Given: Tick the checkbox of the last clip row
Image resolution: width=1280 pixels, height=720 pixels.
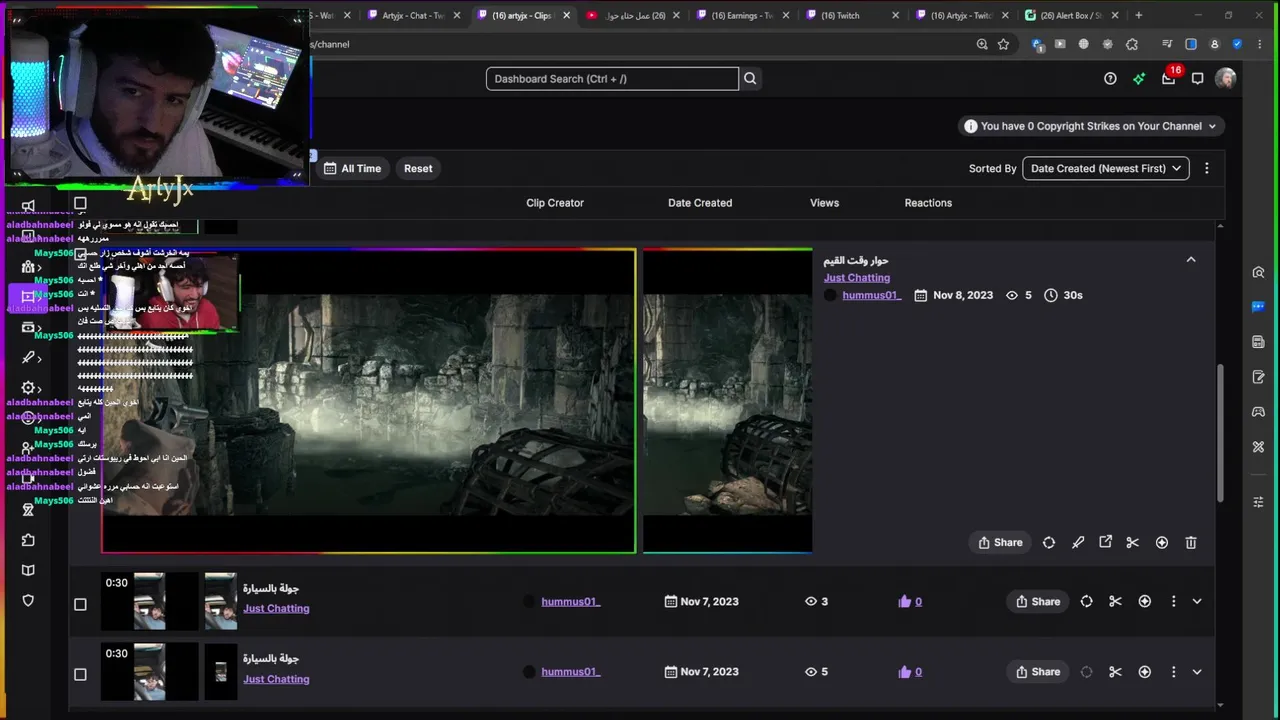Looking at the screenshot, I should 80,674.
